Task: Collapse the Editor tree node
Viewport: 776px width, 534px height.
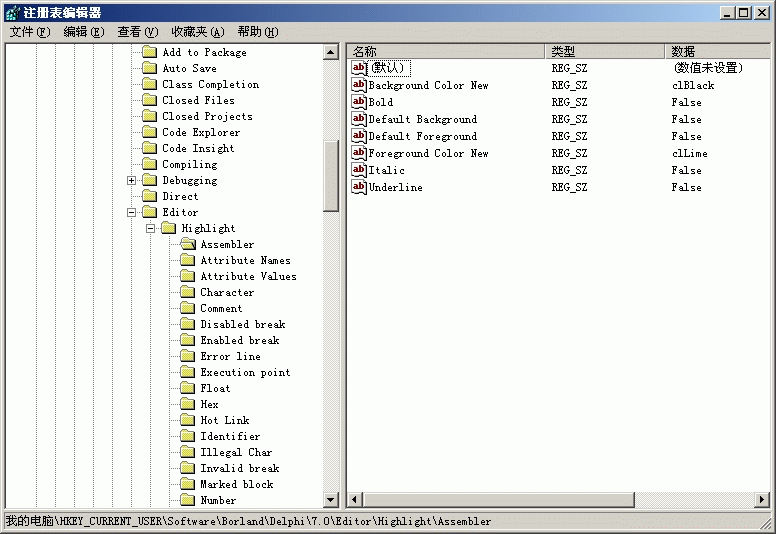Action: click(x=132, y=213)
